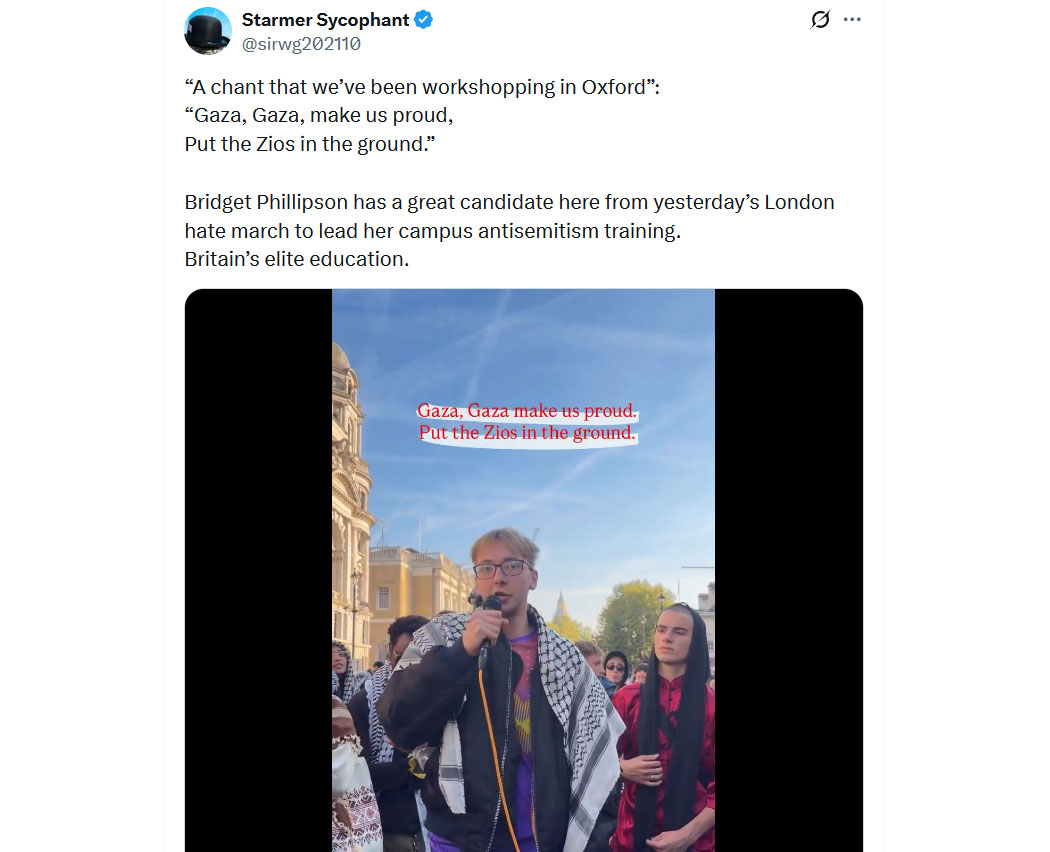
Task: Open the three-dot More options menu
Action: pos(852,19)
